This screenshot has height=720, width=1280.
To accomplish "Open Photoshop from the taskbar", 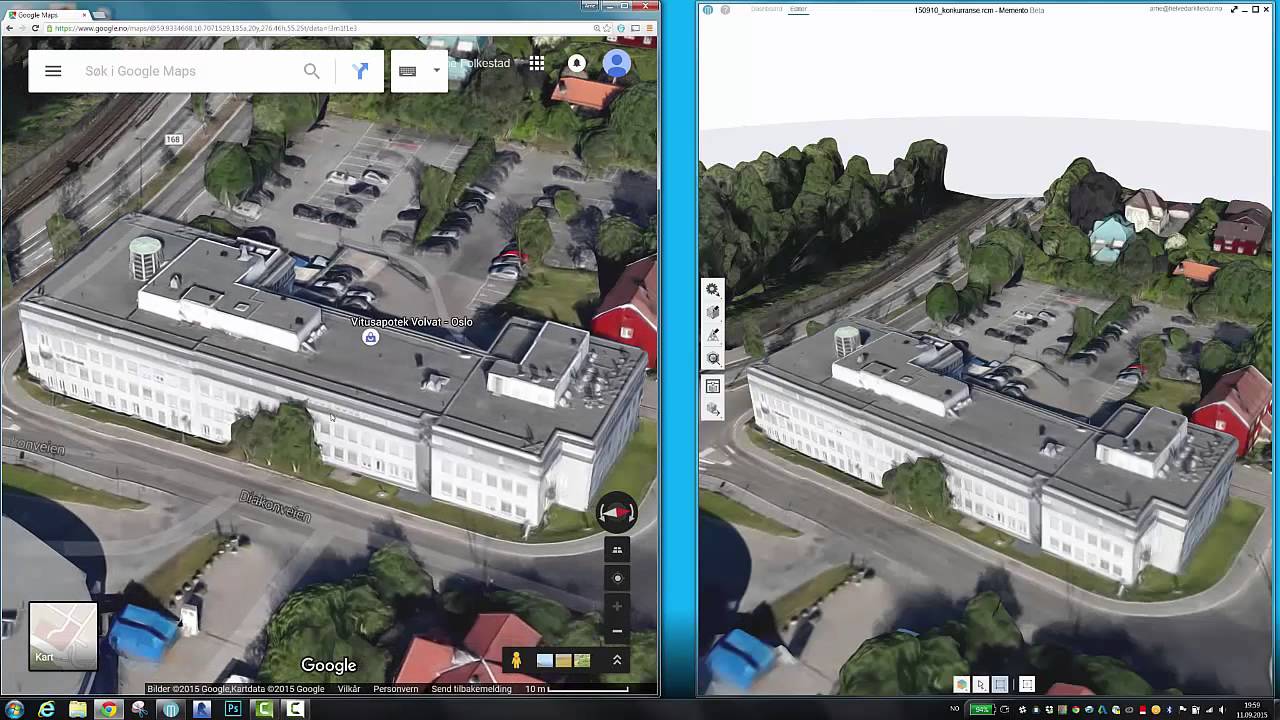I will pos(233,709).
